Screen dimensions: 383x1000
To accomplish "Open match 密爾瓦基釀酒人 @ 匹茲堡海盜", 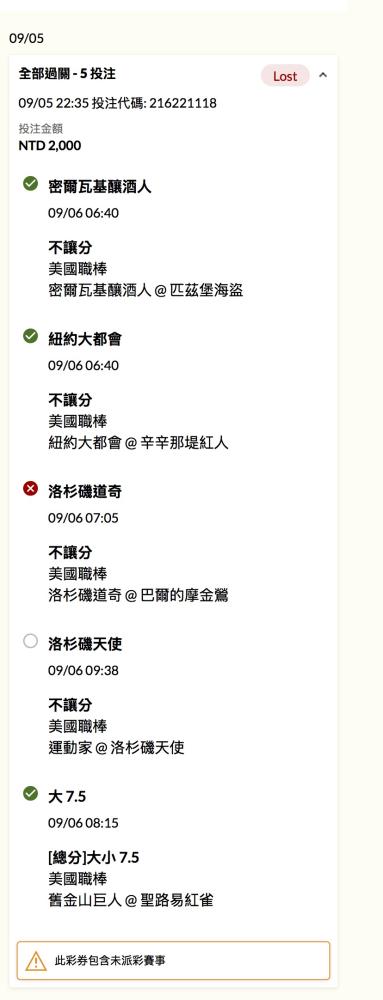I will (x=145, y=291).
